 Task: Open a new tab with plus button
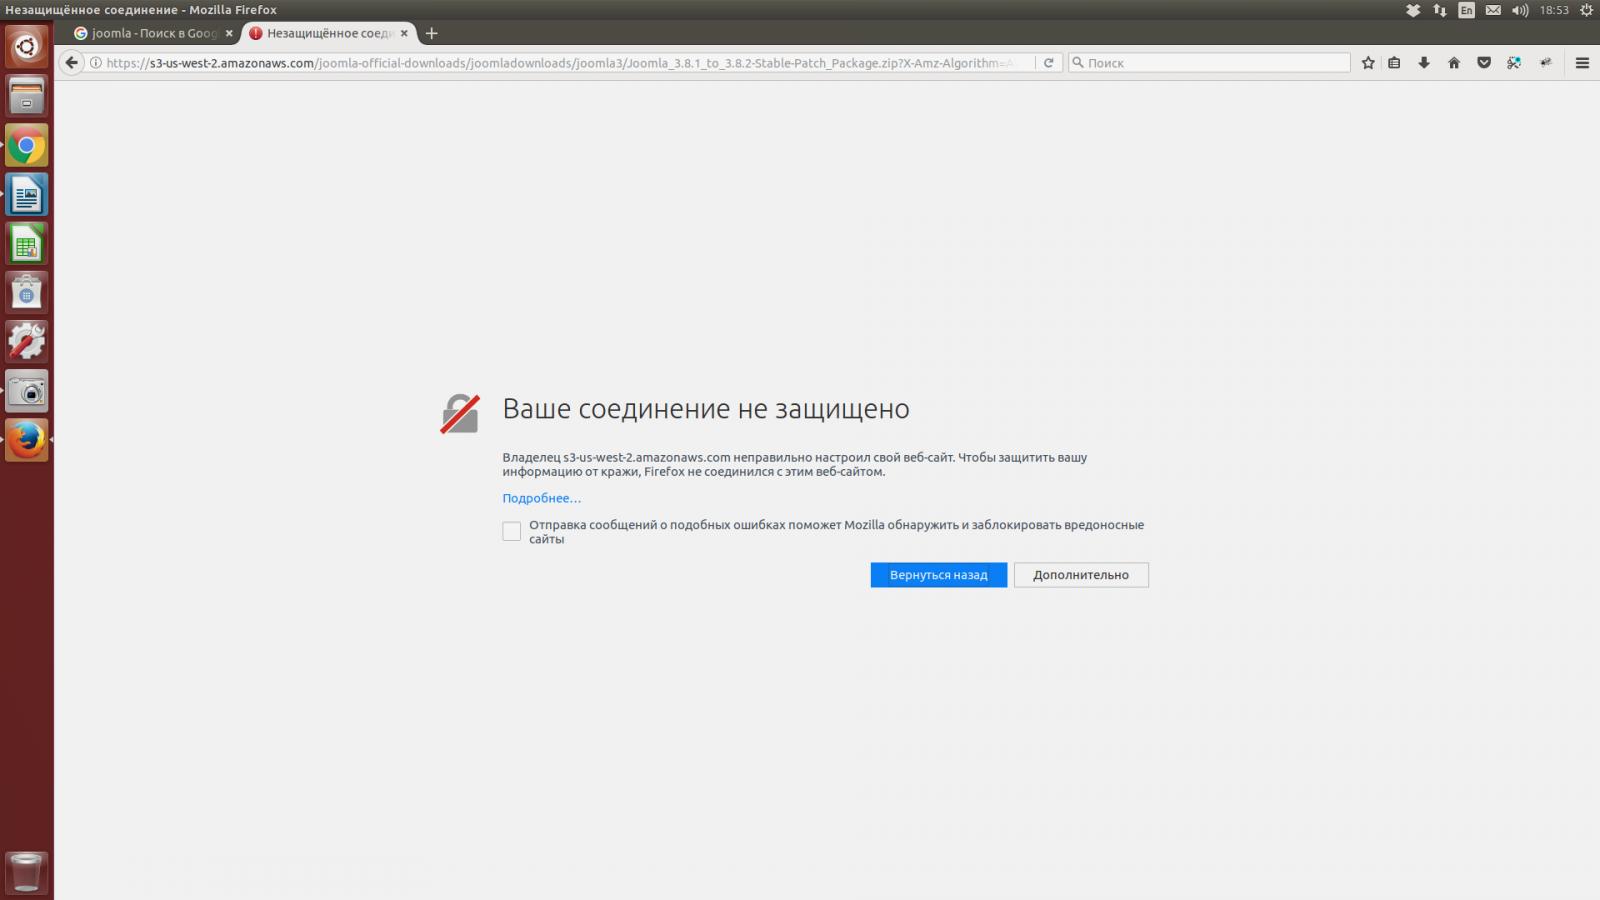click(432, 33)
